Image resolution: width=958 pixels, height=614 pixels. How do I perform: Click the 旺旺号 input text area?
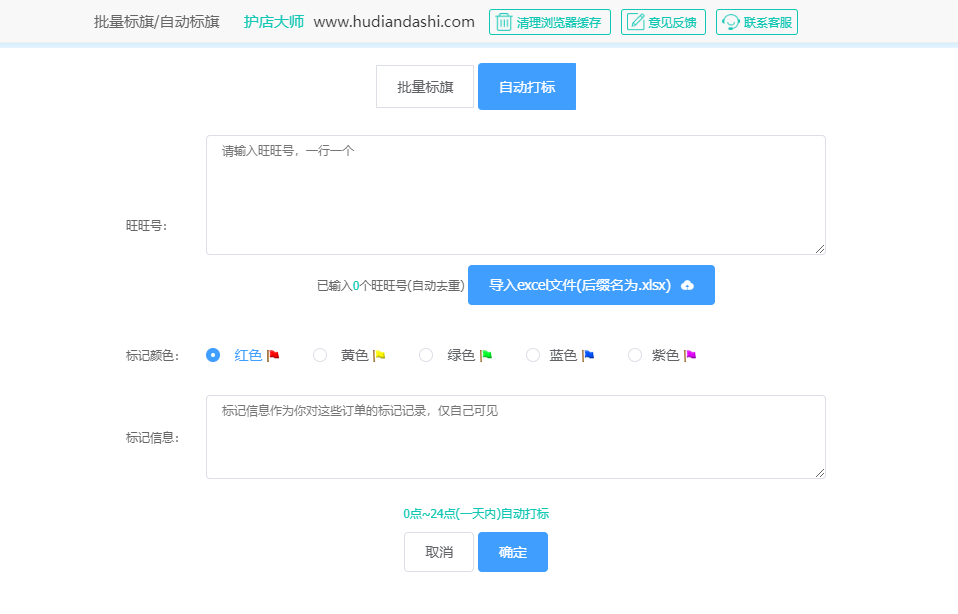coord(515,194)
